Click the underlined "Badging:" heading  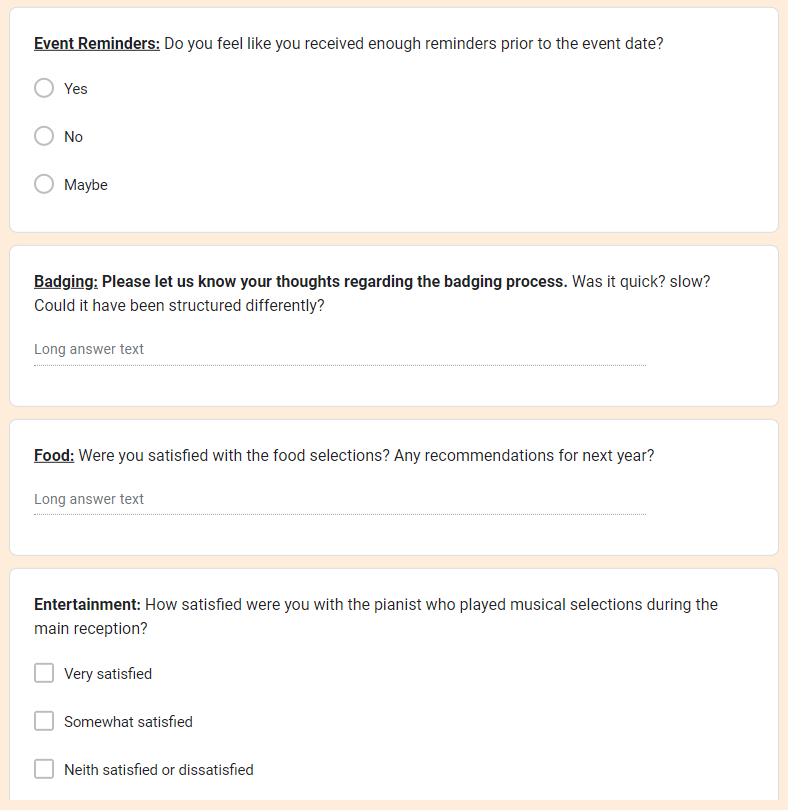pyautogui.click(x=66, y=282)
